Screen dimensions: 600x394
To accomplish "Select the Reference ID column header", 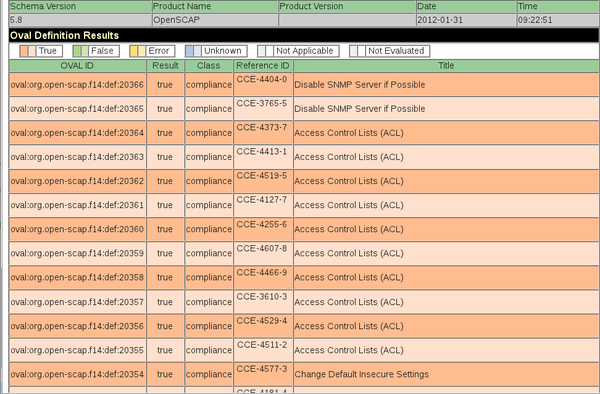I will pos(263,66).
